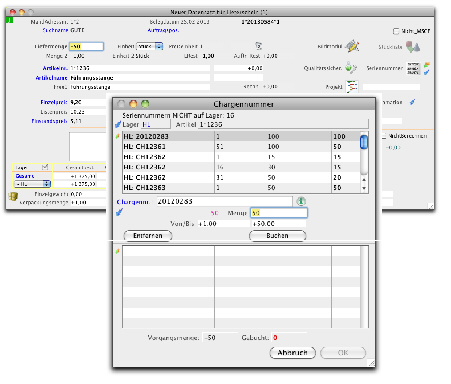Click the Projekt input field
This screenshot has height=384, width=451.
[x=391, y=87]
